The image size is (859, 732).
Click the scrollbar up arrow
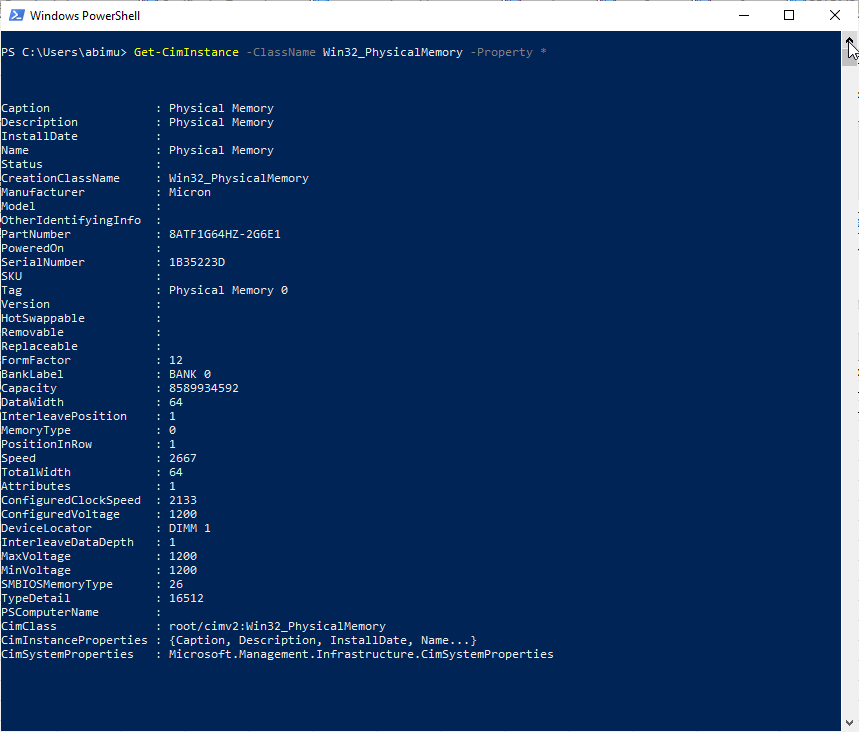click(849, 41)
